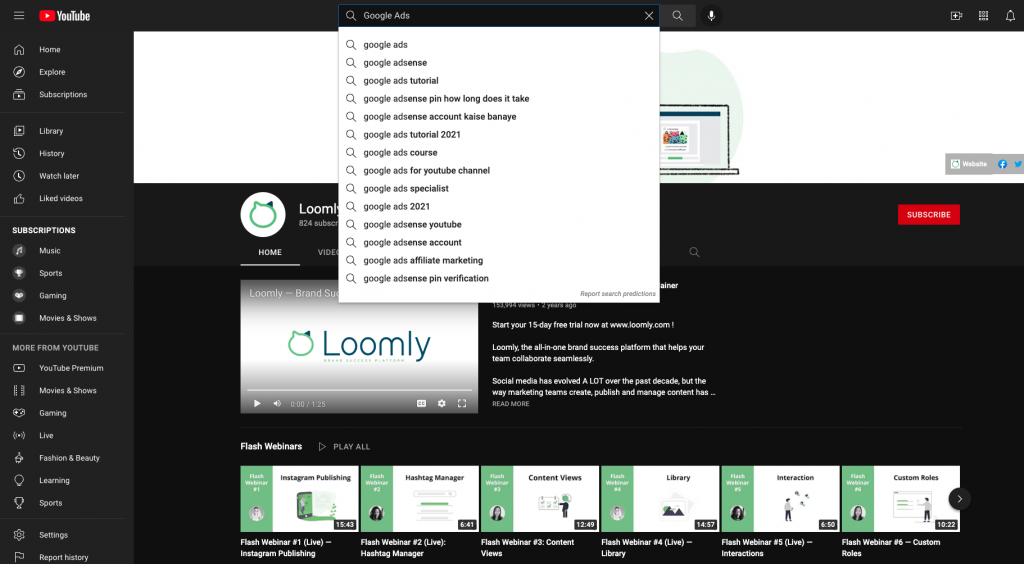Click READ MORE under the description
1024x564 pixels.
pos(511,404)
